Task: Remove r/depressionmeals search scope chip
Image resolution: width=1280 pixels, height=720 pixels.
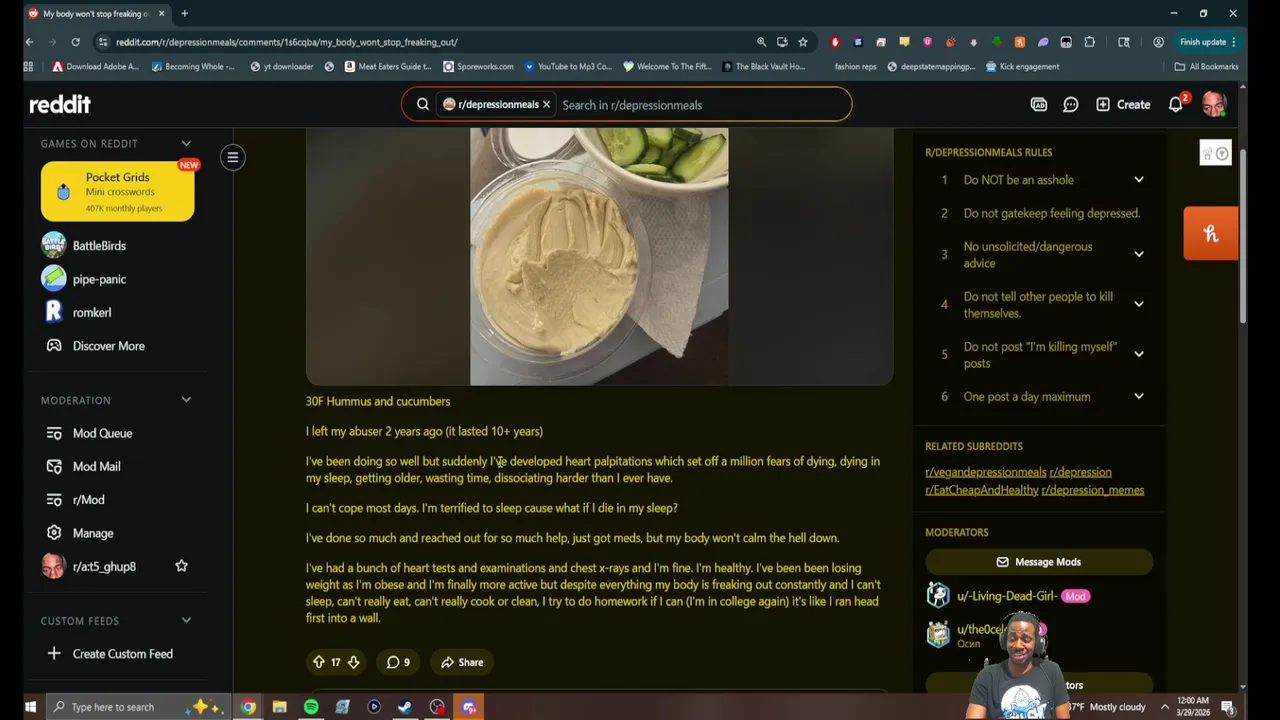Action: point(546,105)
